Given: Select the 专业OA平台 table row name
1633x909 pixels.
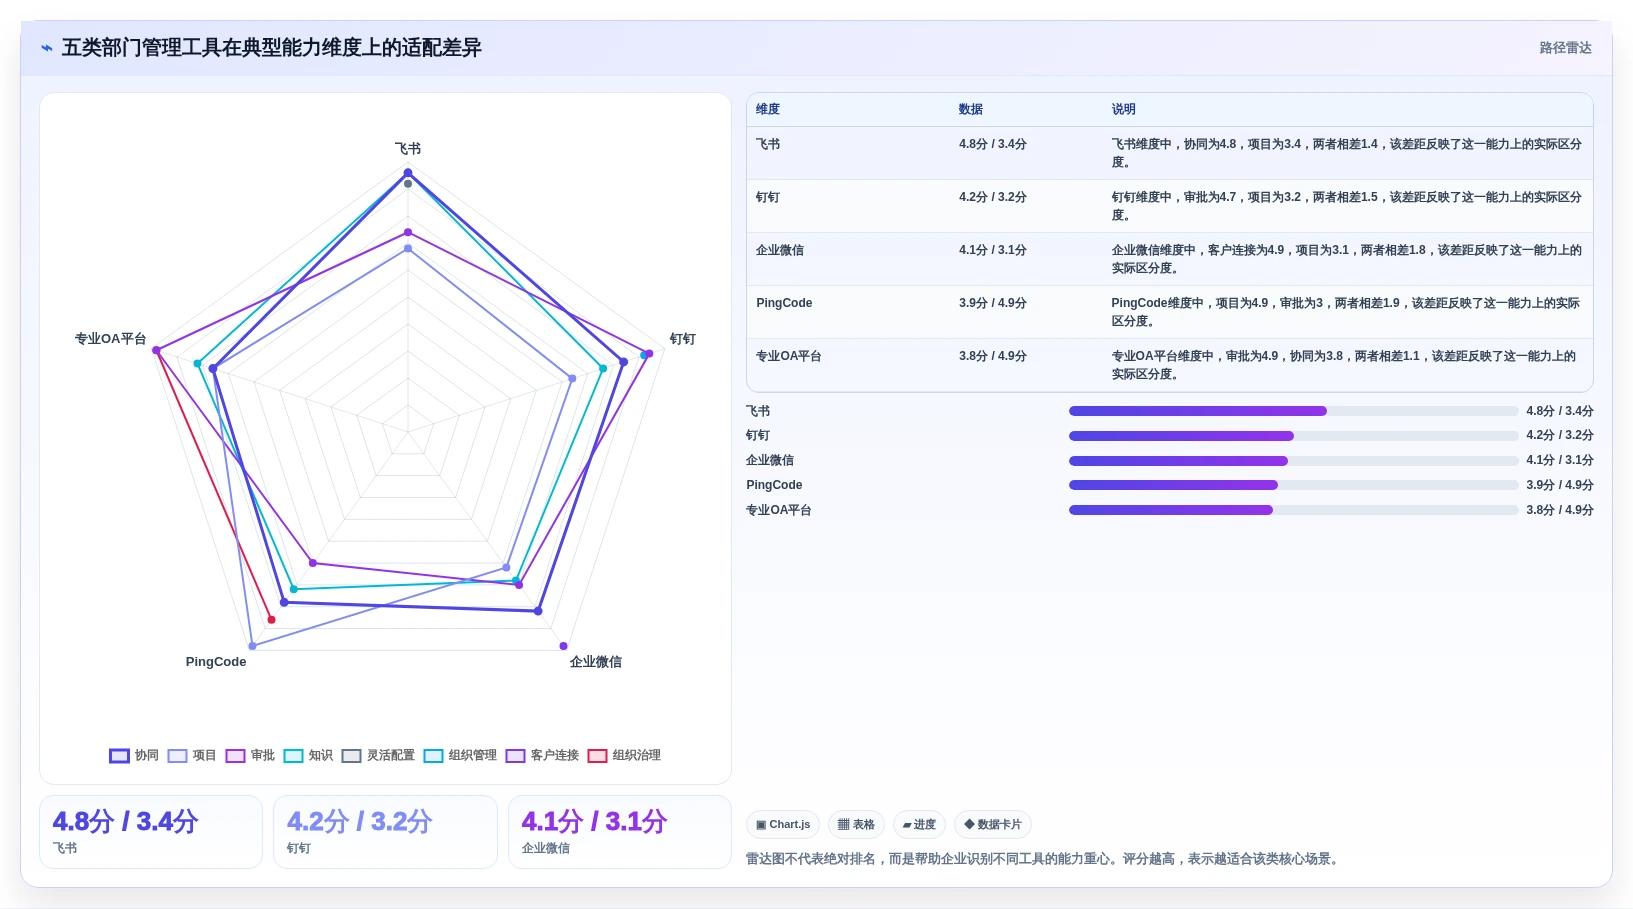Looking at the screenshot, I should point(789,356).
